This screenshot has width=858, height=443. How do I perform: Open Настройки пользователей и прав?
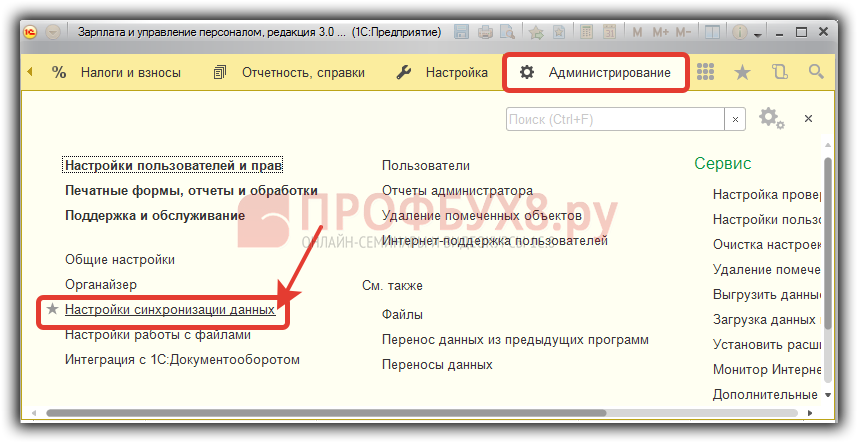coord(173,165)
